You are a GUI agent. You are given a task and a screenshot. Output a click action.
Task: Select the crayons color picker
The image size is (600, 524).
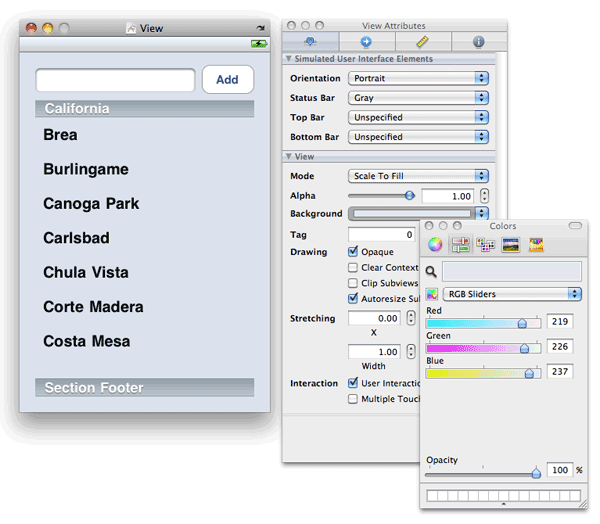click(536, 245)
